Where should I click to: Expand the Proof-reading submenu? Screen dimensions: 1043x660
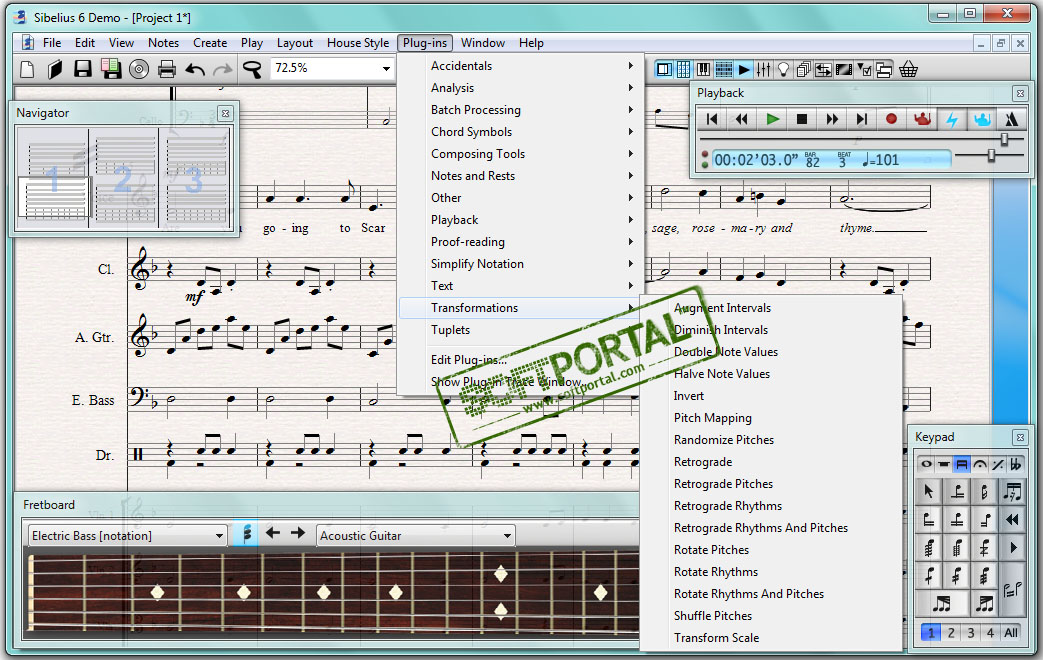tap(521, 242)
